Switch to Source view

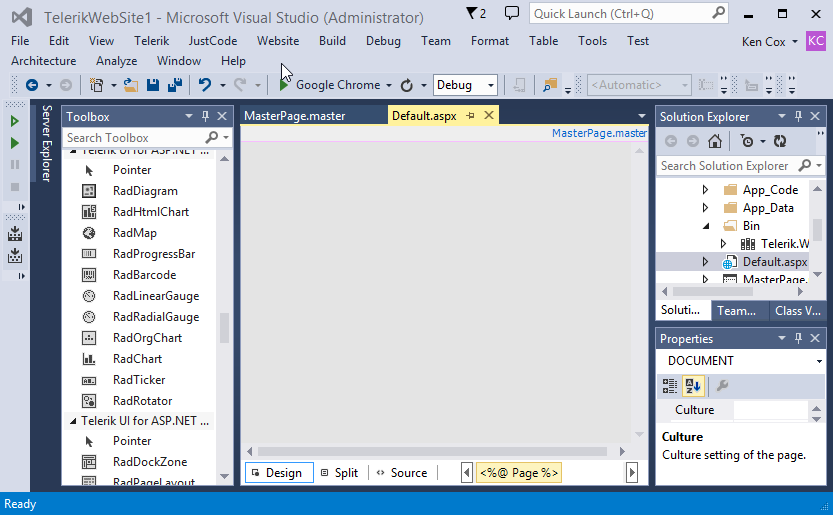tap(402, 473)
